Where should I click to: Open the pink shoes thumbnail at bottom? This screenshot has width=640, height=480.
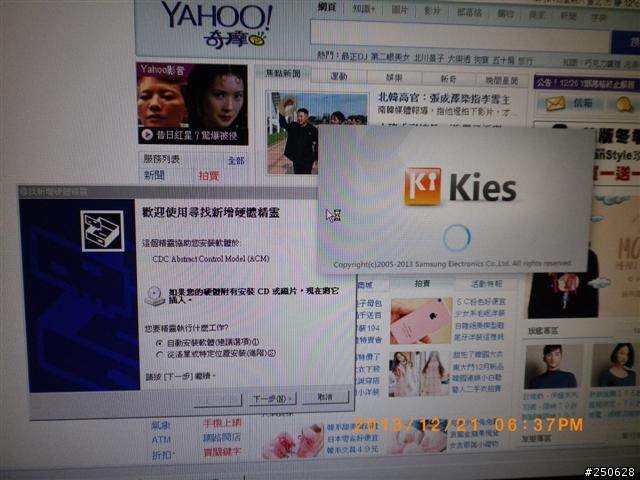coord(293,442)
